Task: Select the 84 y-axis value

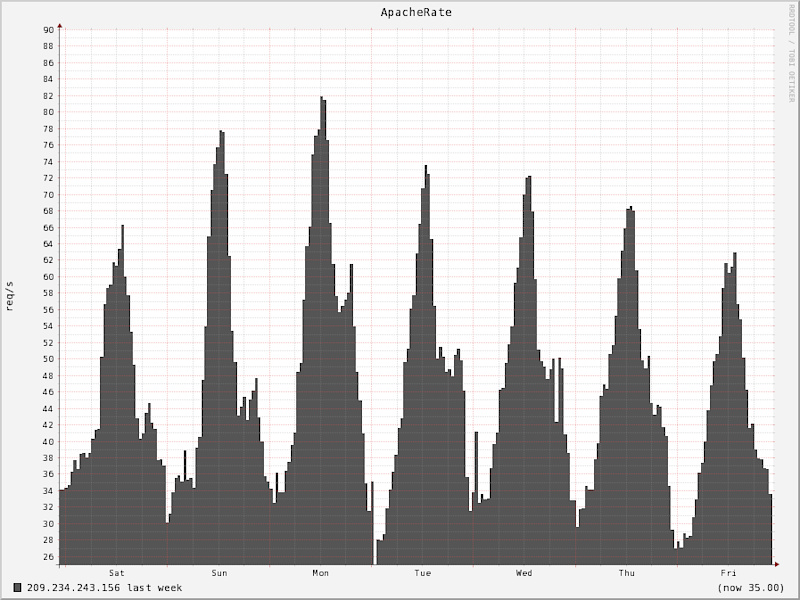Action: (48, 79)
